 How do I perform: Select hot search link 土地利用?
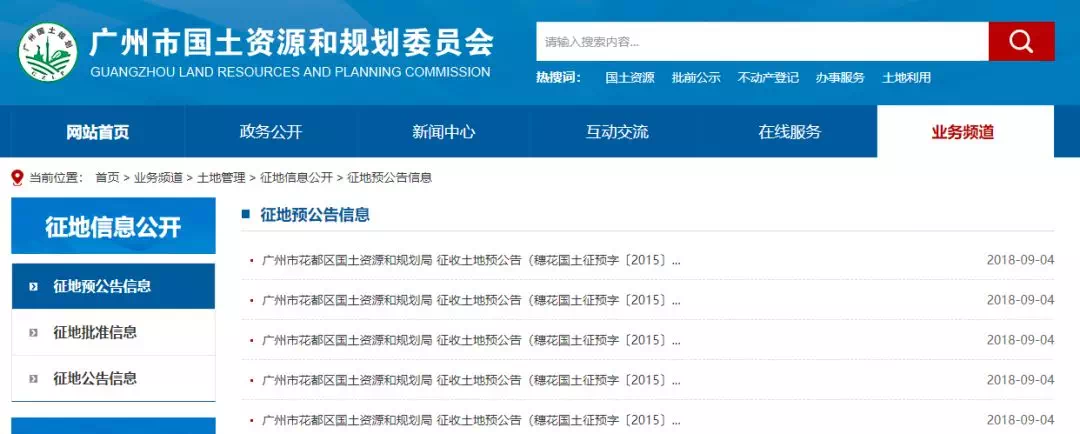(906, 78)
